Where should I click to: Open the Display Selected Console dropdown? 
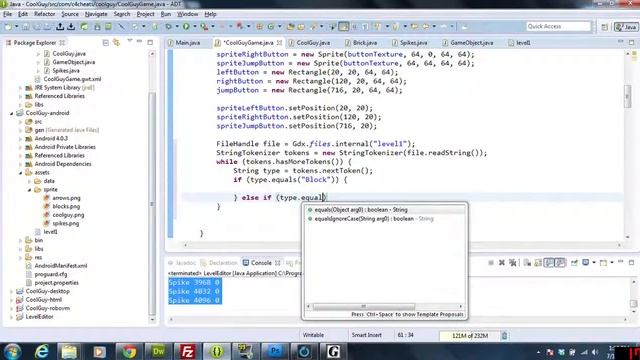click(594, 262)
